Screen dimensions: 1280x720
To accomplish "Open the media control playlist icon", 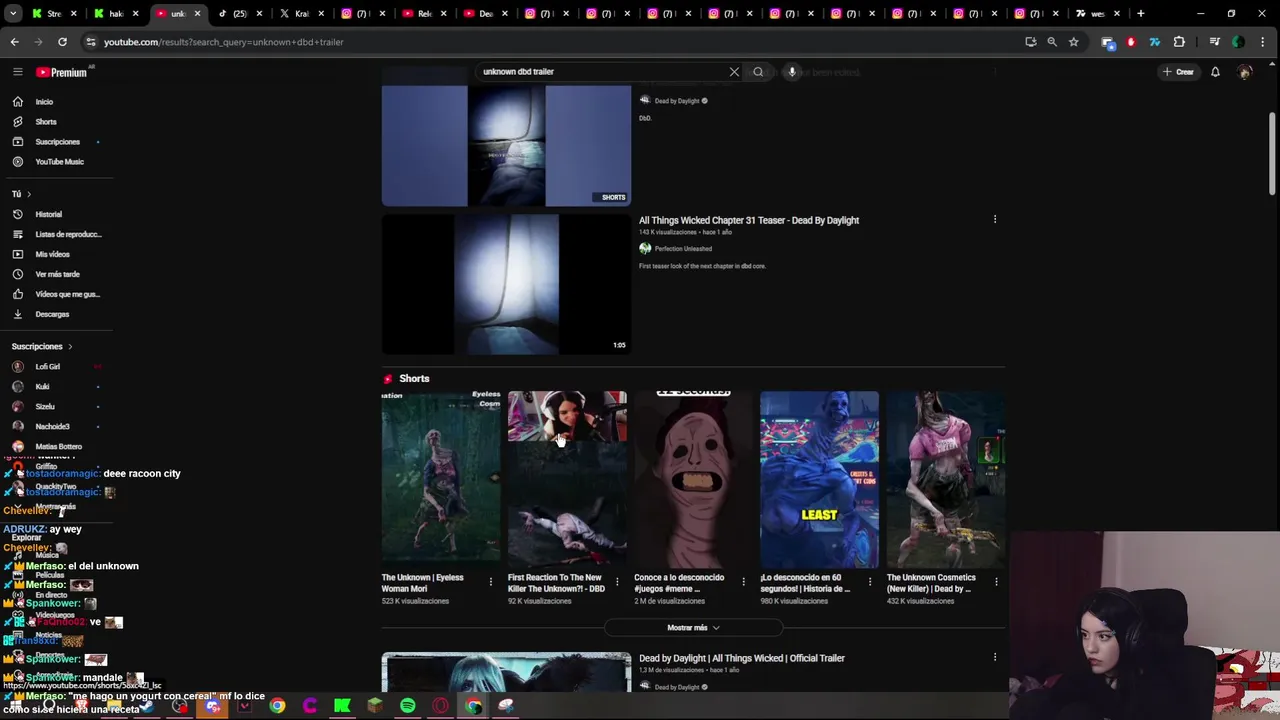I will tap(1214, 42).
